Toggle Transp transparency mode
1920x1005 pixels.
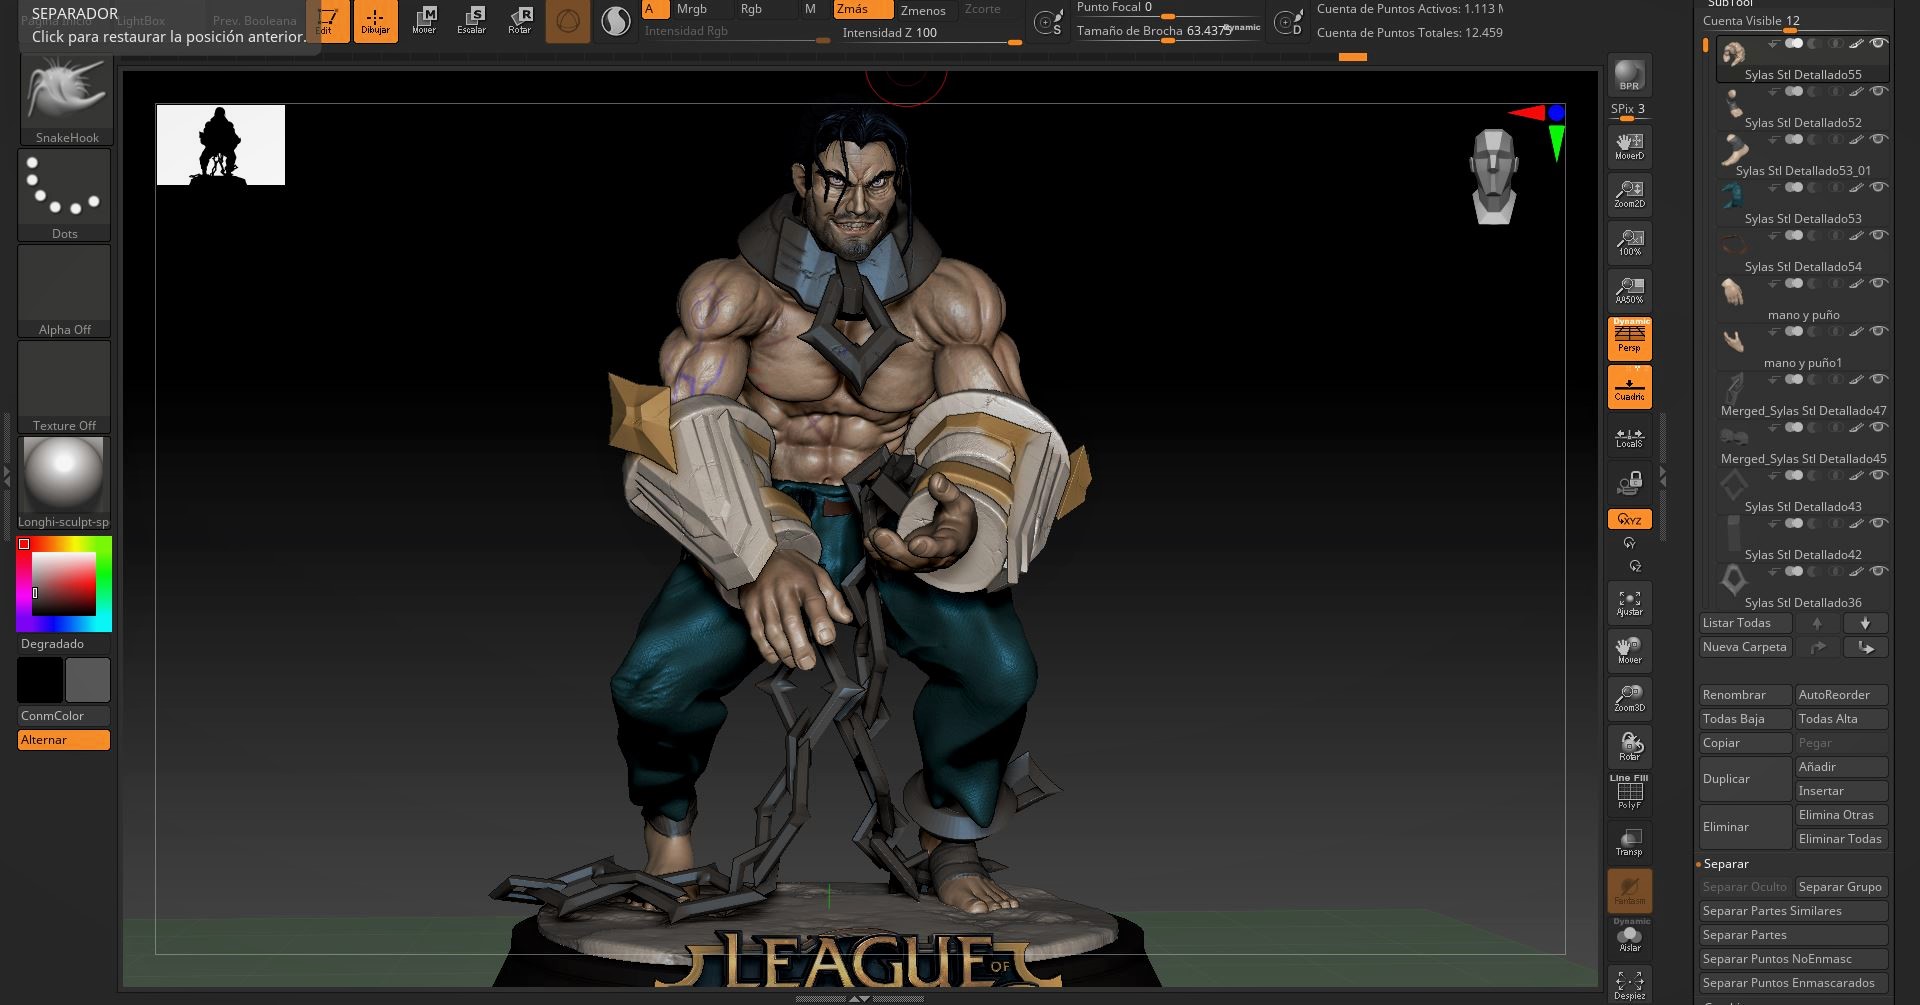(x=1629, y=842)
